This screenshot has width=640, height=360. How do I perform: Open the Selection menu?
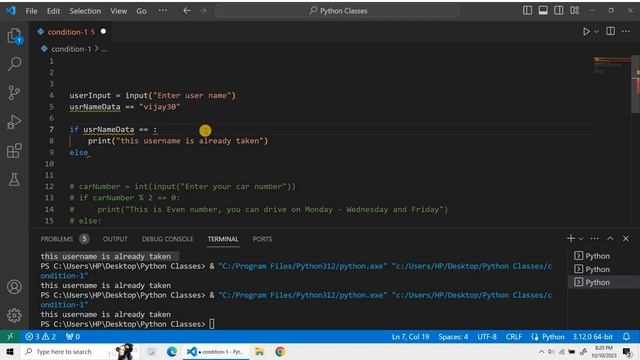click(x=85, y=11)
